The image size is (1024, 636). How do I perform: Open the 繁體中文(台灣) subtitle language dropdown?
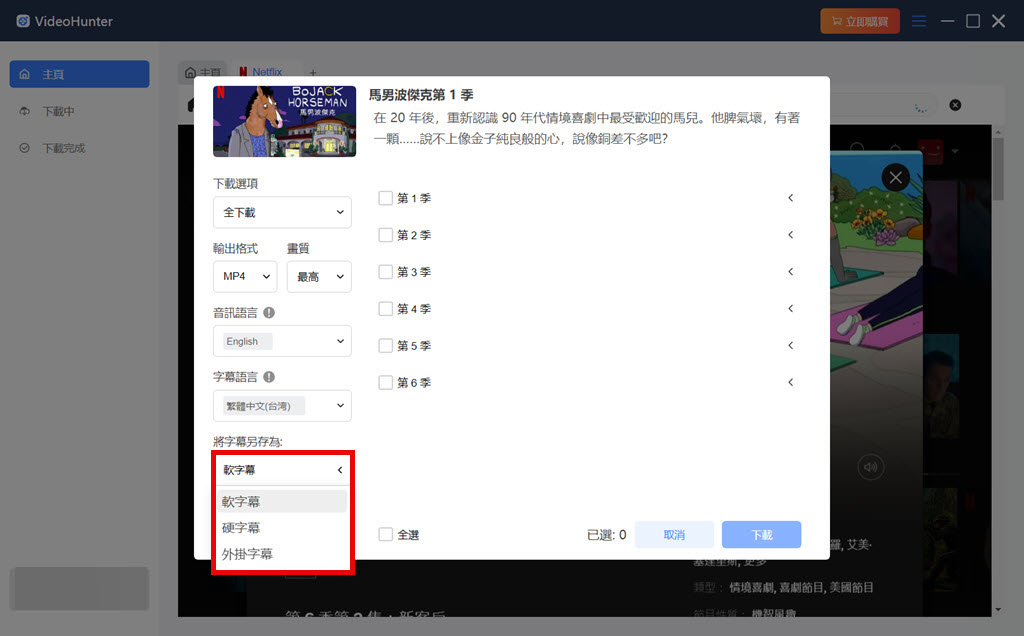(x=282, y=405)
